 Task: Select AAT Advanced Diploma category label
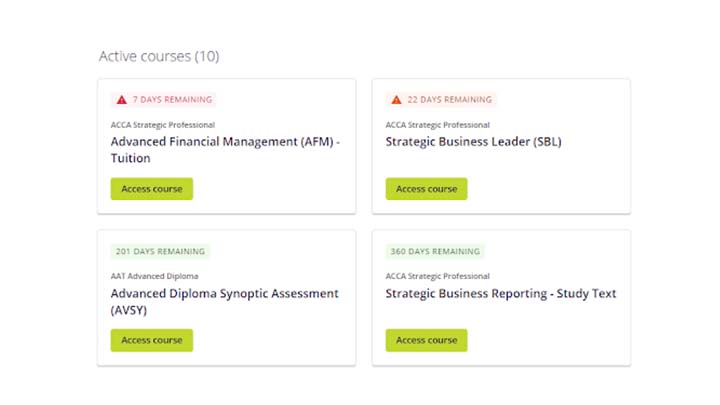click(154, 276)
